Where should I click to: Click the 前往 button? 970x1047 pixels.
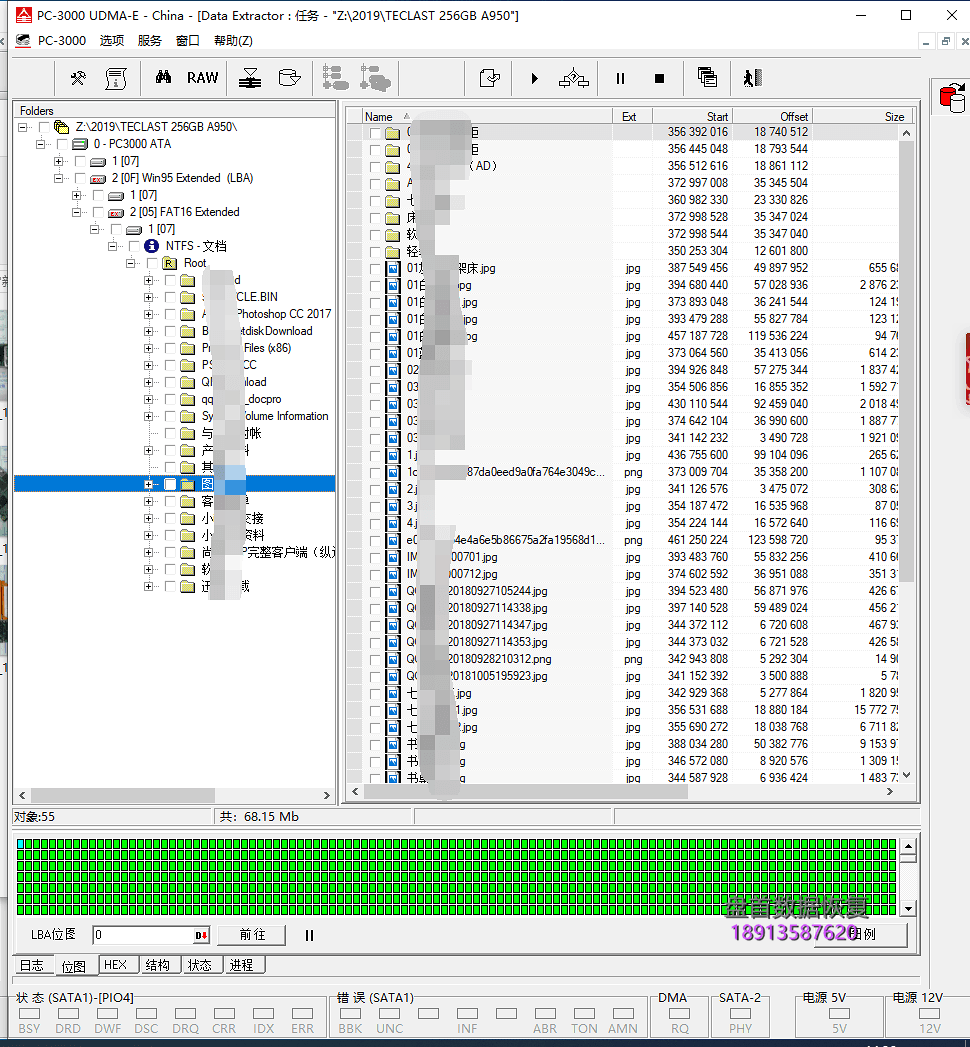pyautogui.click(x=252, y=935)
